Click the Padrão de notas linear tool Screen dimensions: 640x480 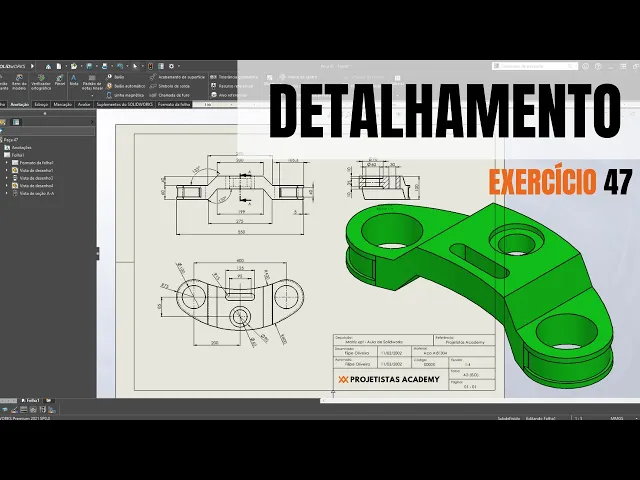(x=92, y=82)
